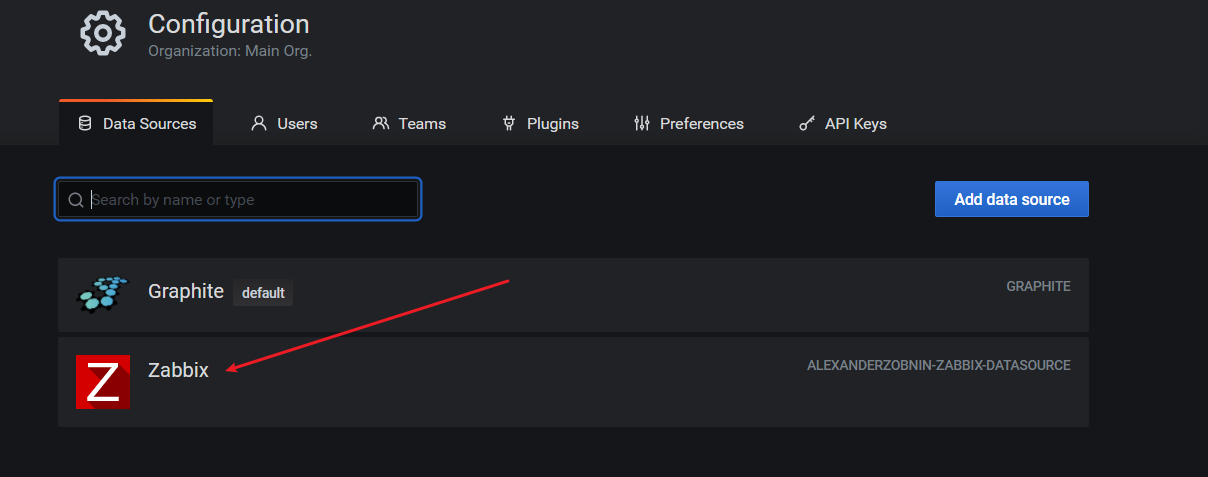The image size is (1208, 477).
Task: Click the database icon on Data Sources tab
Action: click(x=84, y=124)
